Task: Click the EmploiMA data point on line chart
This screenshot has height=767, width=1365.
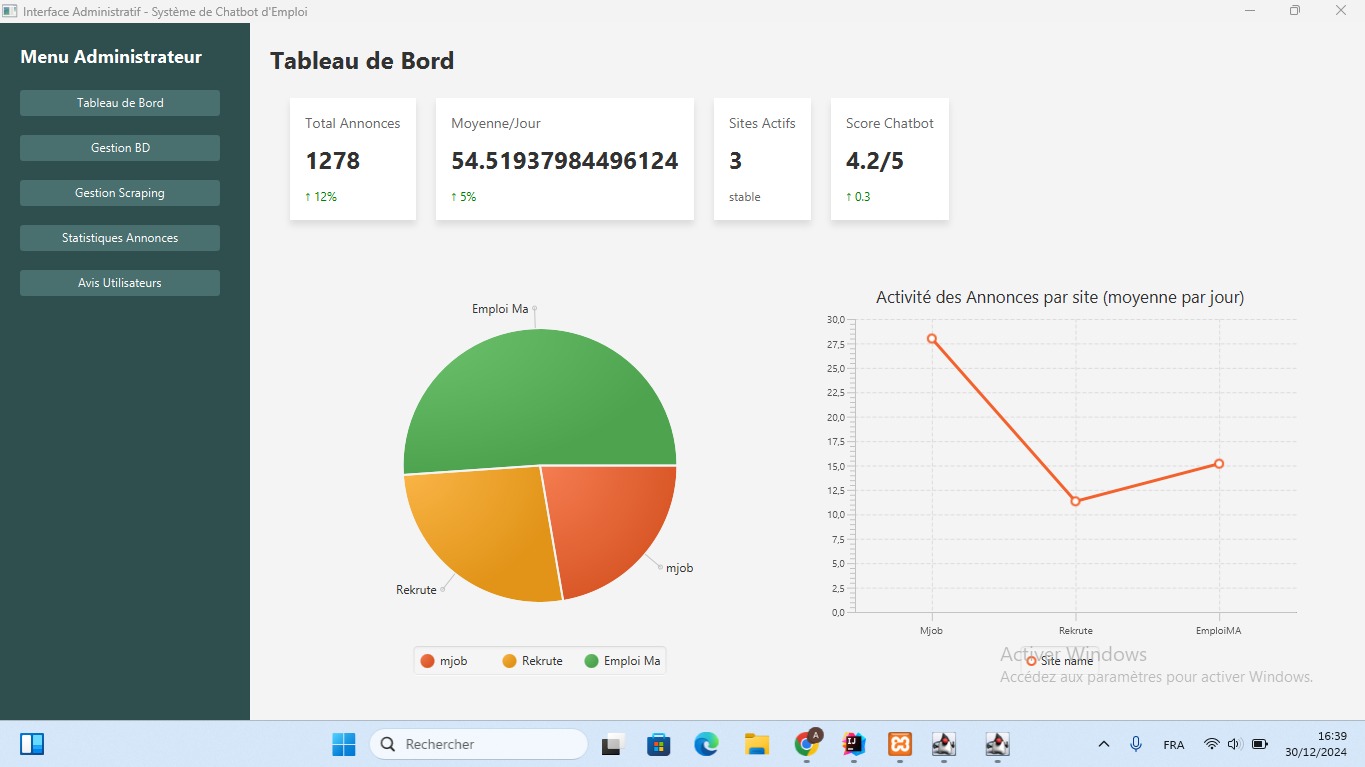Action: click(1219, 463)
